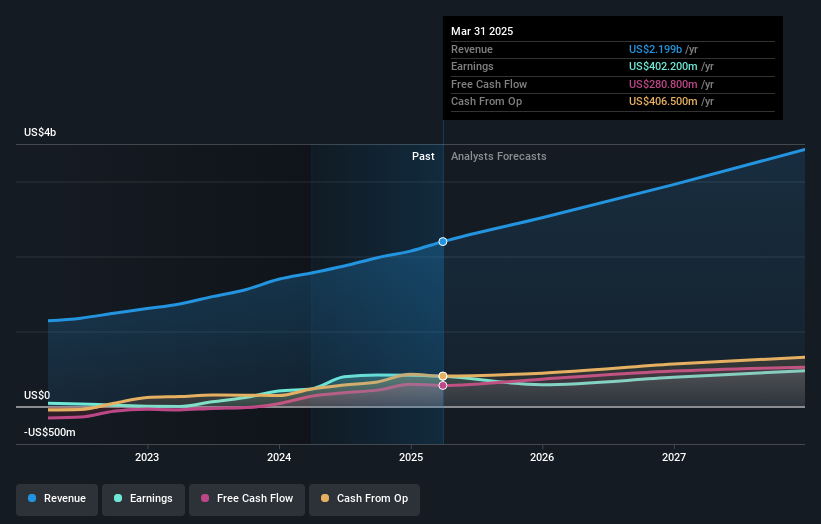Click the Mar 31 2025 tooltip date

(482, 31)
